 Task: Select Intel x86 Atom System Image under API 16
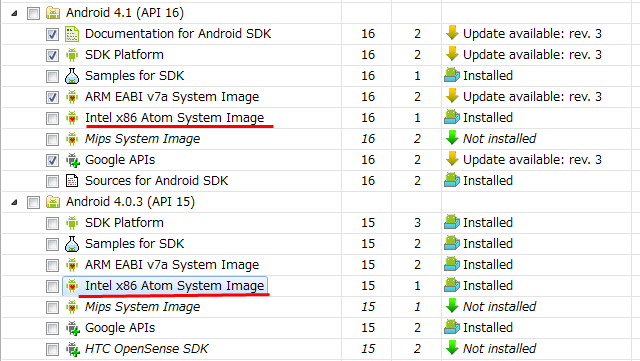coord(174,118)
